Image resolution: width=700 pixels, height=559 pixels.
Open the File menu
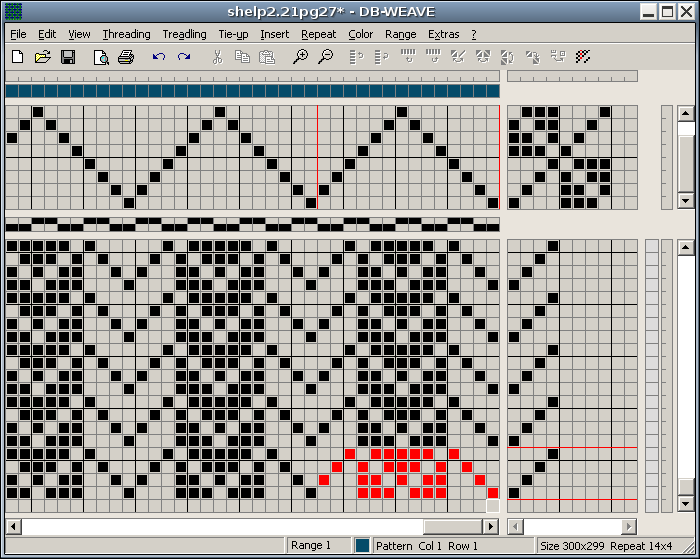18,34
